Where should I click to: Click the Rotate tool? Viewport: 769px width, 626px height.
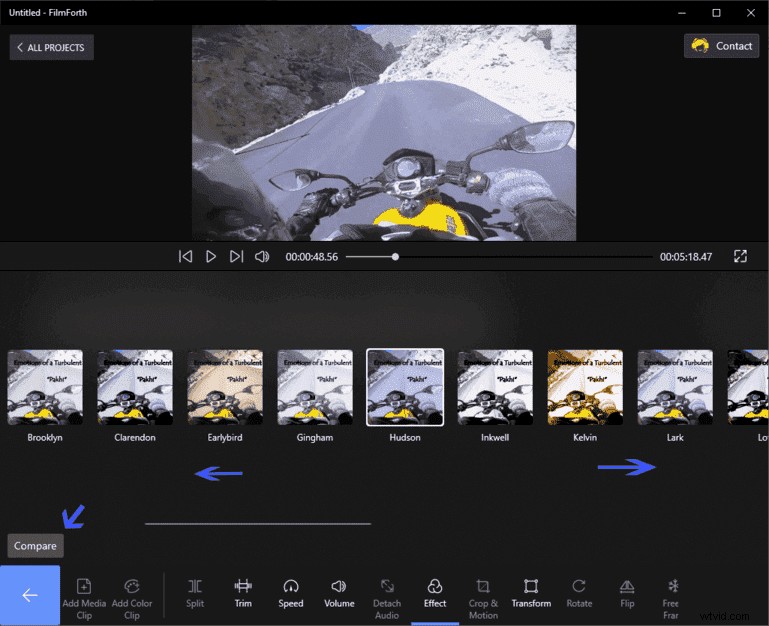tap(579, 593)
